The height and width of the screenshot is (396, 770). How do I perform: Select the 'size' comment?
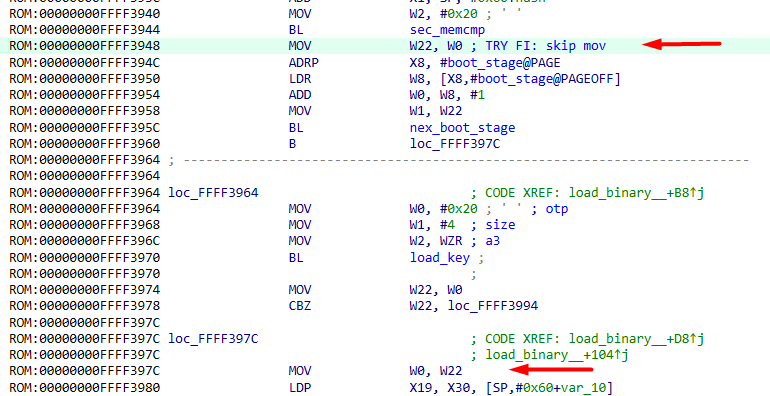pyautogui.click(x=500, y=225)
